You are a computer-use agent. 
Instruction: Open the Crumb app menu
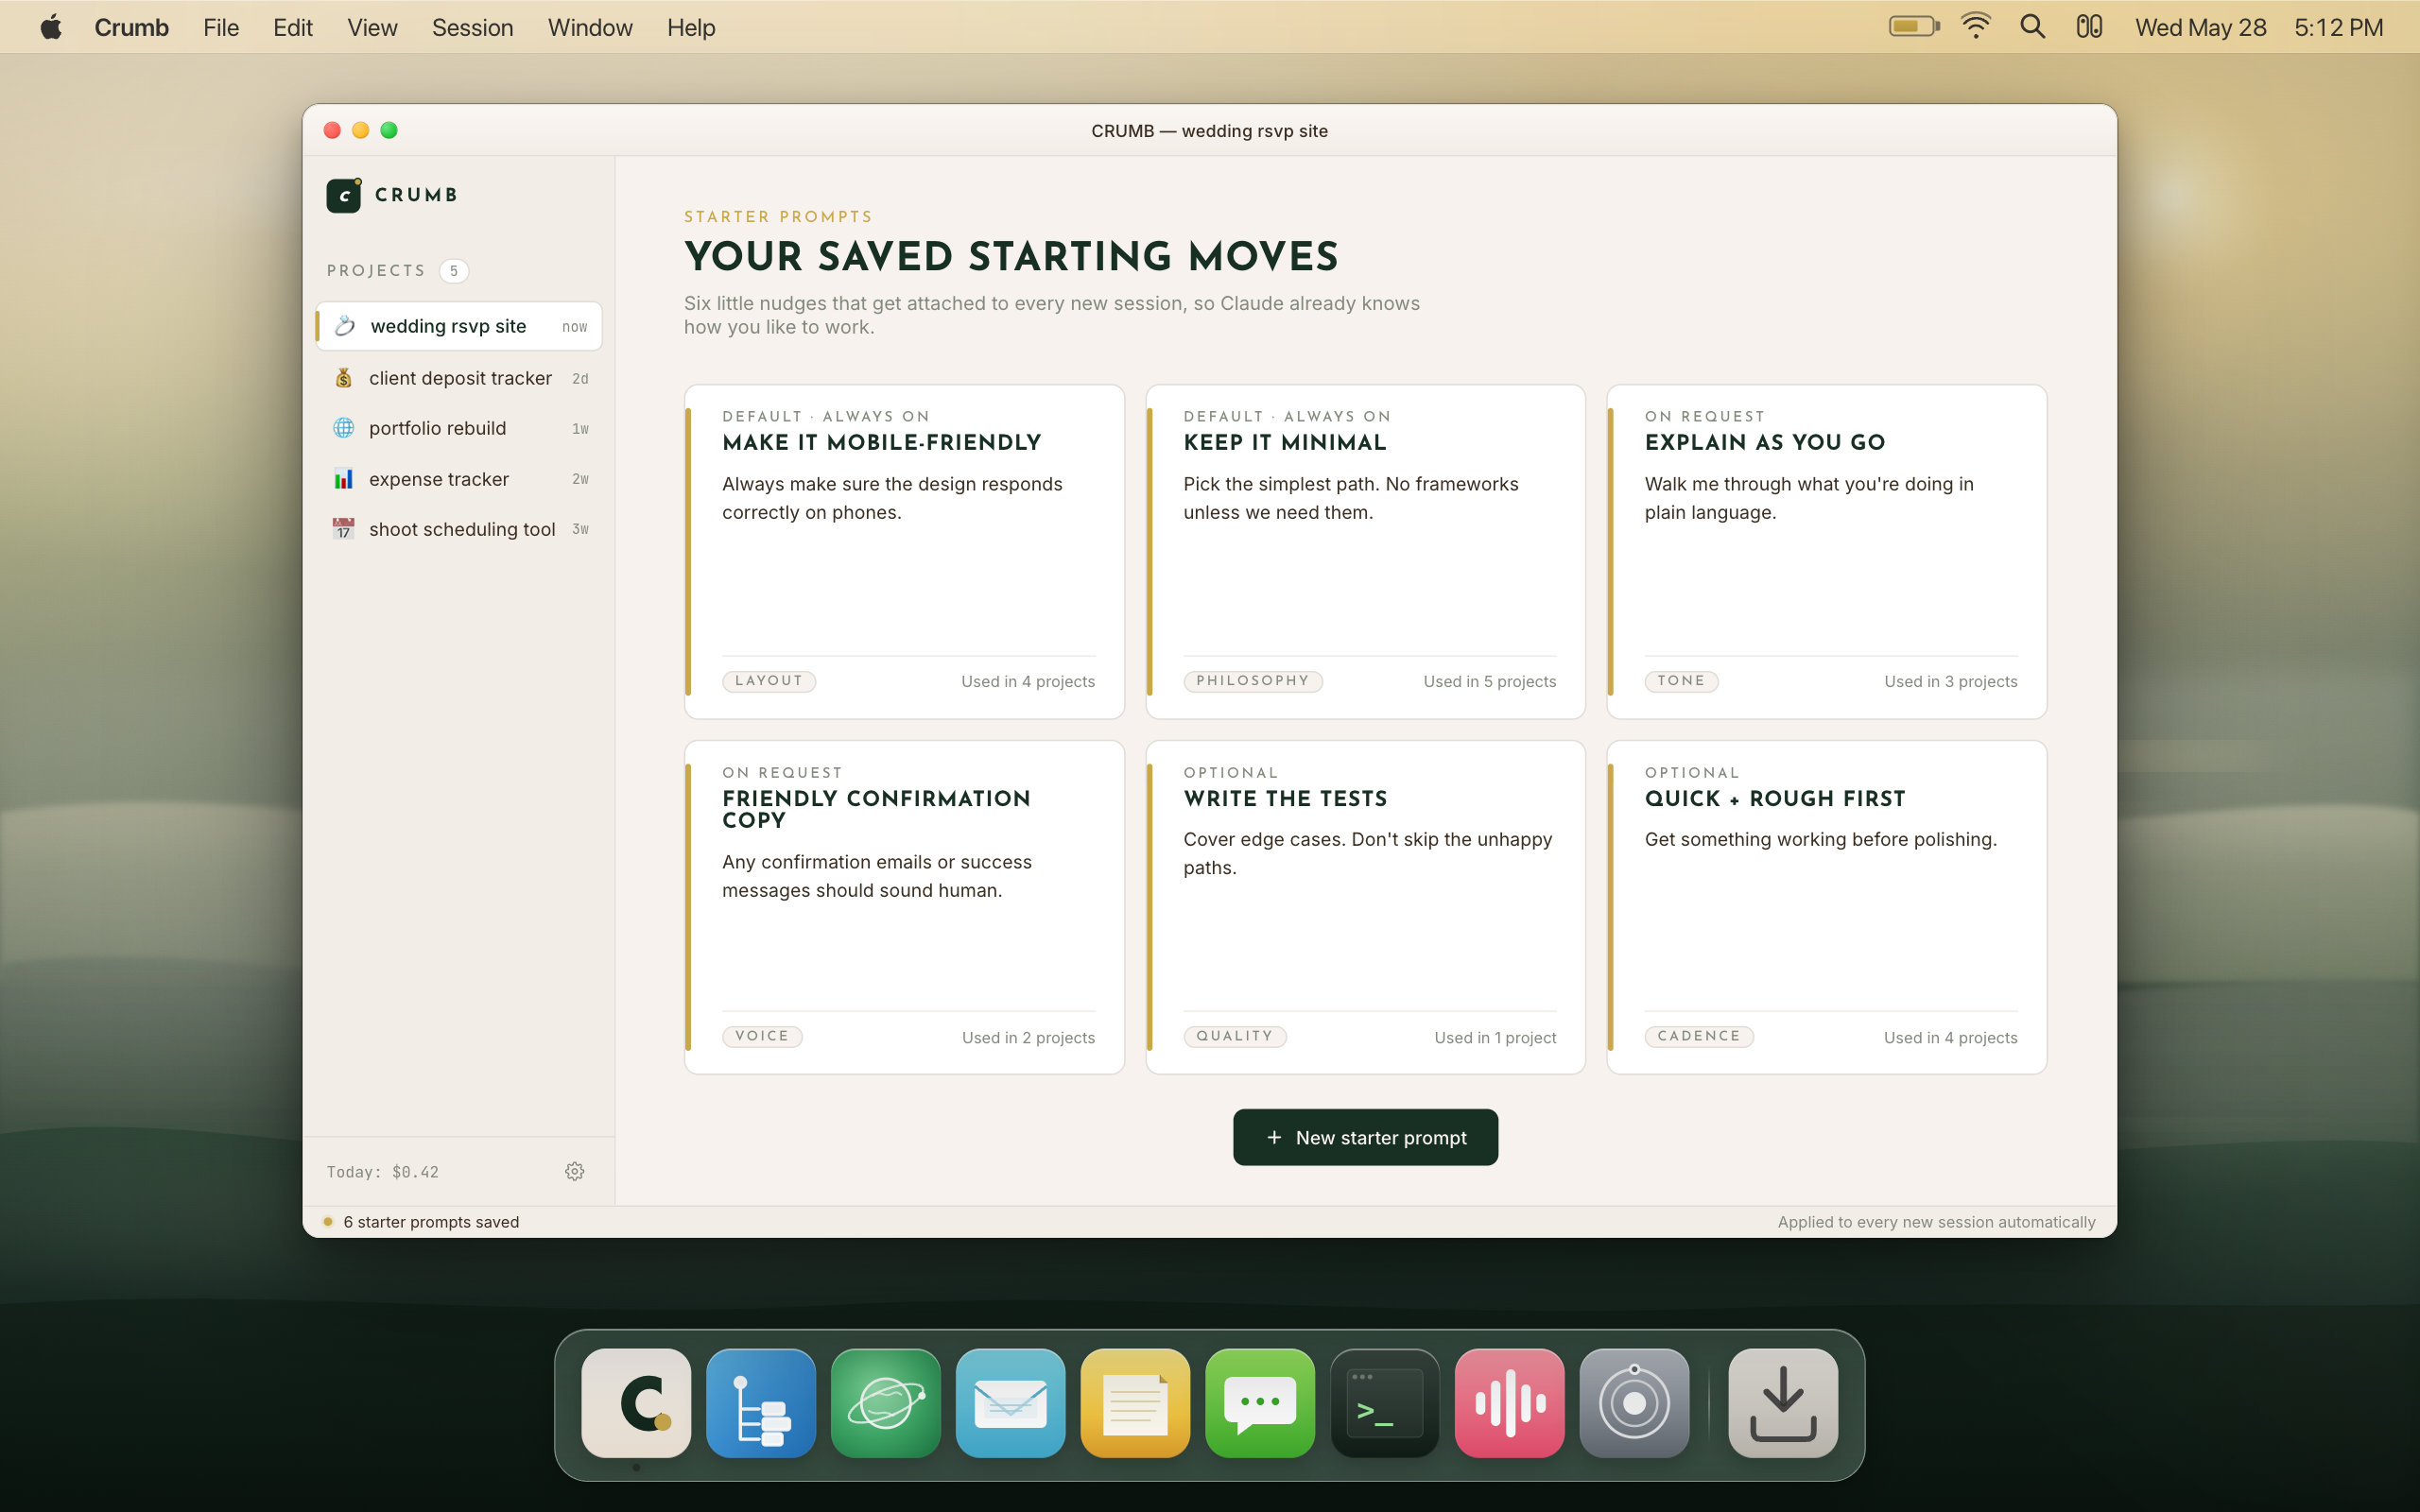tap(131, 27)
